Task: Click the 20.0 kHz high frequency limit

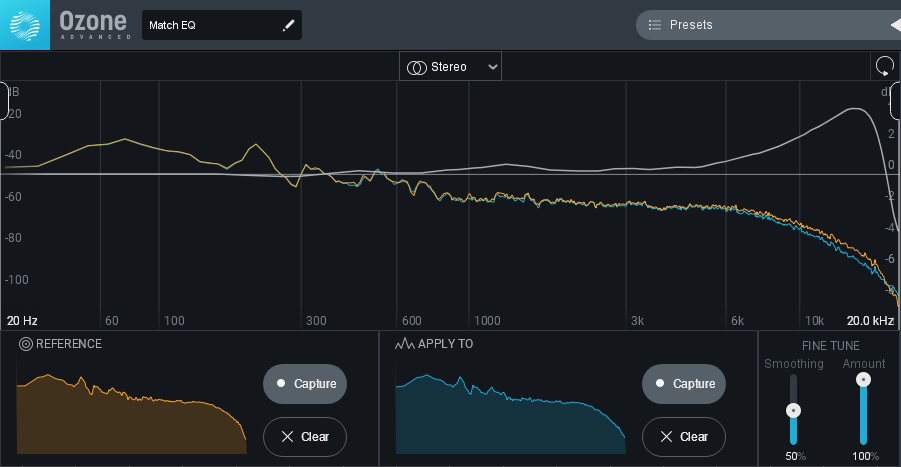Action: pos(870,321)
